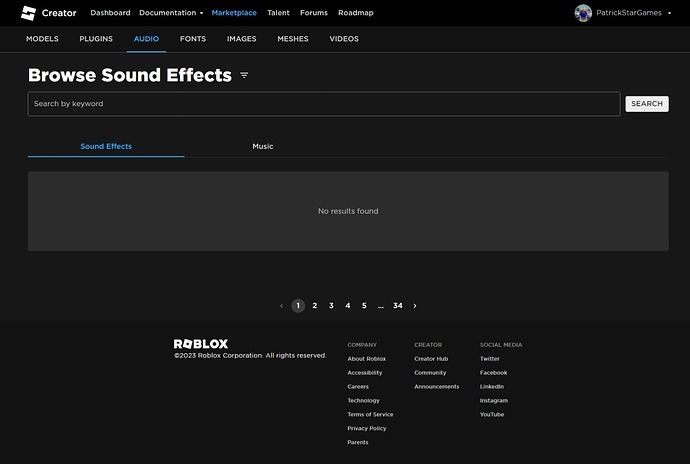Open Terms of Service link
Screen dimensions: 690x464
coord(371,414)
